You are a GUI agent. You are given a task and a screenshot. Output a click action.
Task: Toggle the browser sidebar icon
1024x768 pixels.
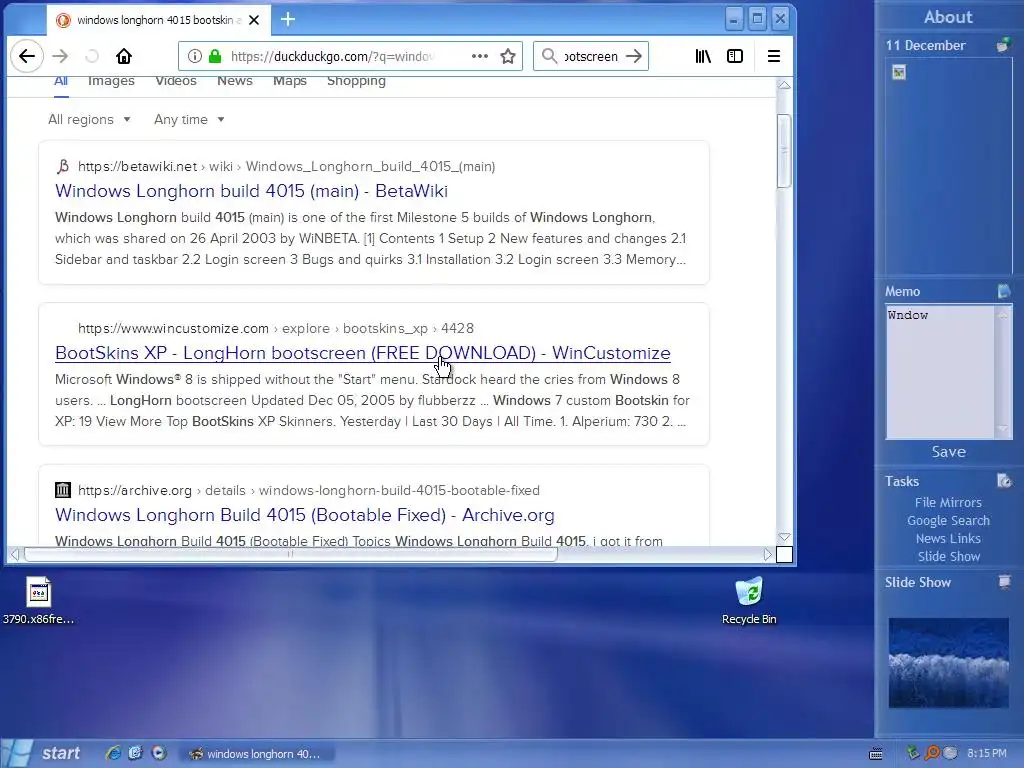coord(735,56)
